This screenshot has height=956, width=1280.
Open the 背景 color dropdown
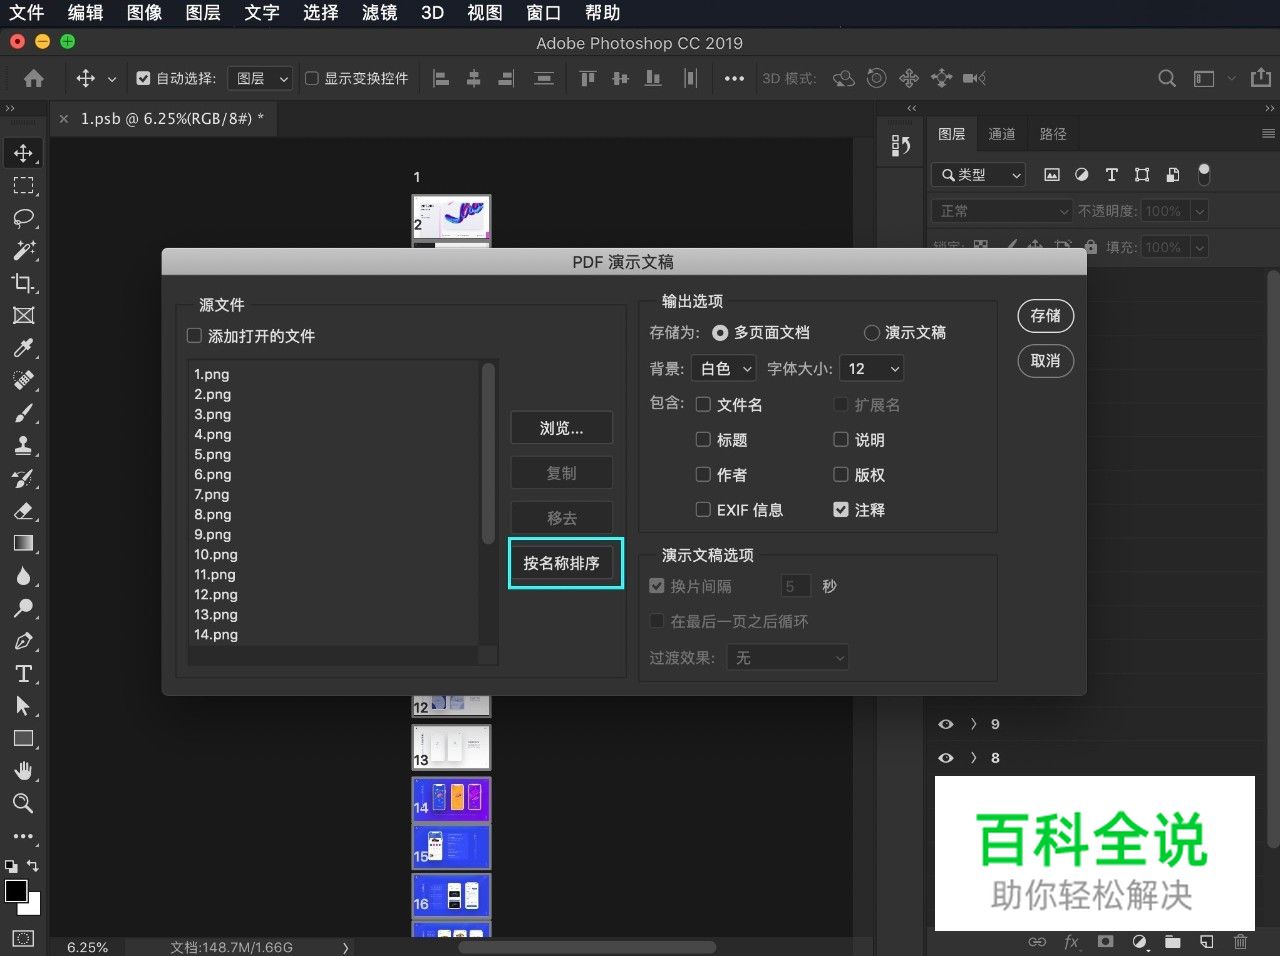723,368
